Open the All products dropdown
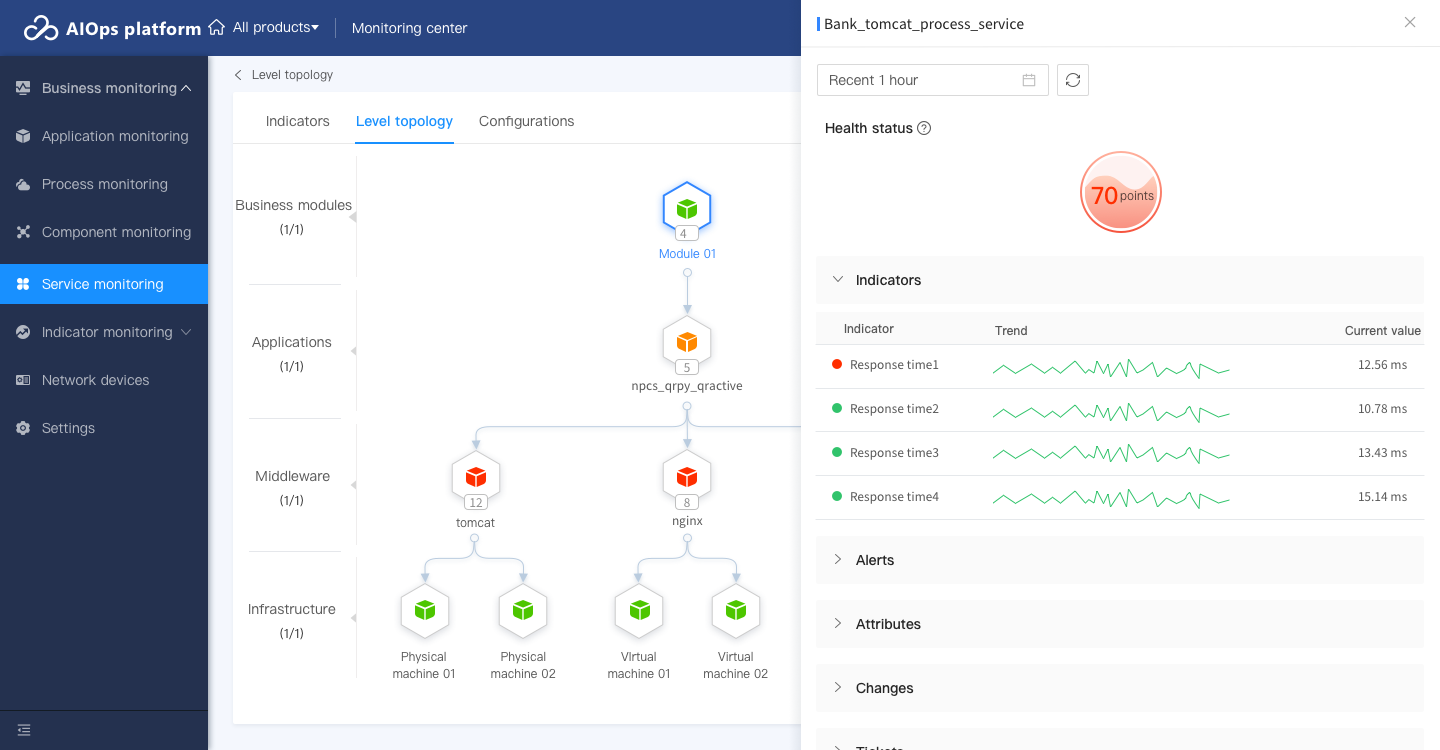 coord(276,28)
